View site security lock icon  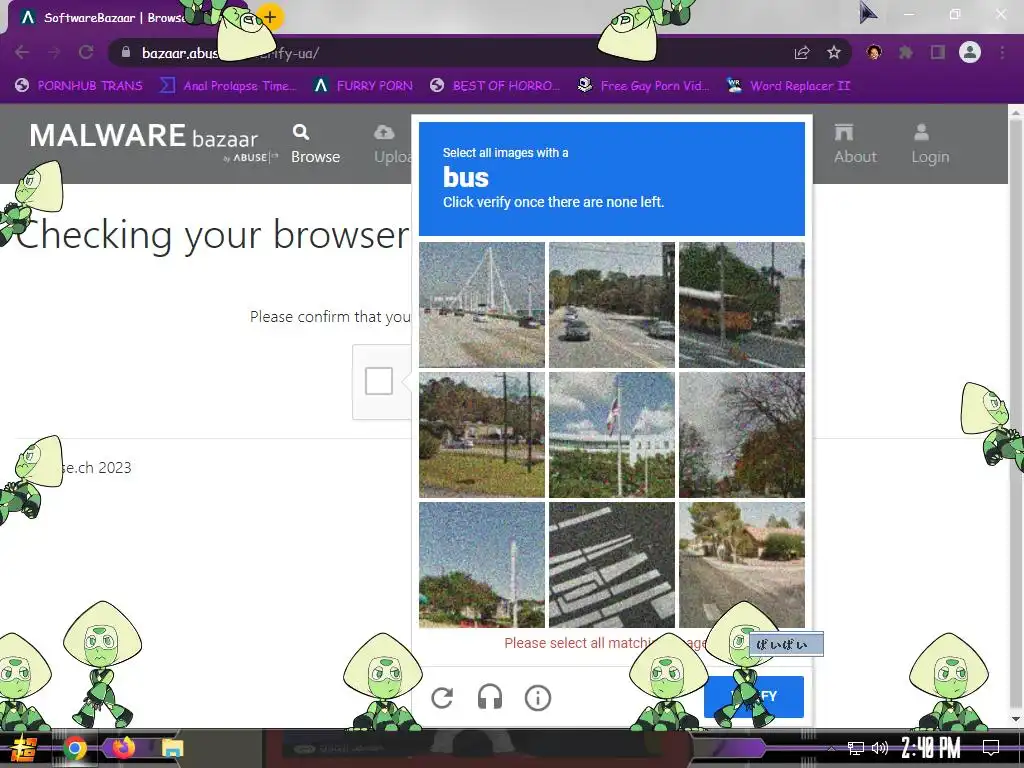pyautogui.click(x=126, y=52)
